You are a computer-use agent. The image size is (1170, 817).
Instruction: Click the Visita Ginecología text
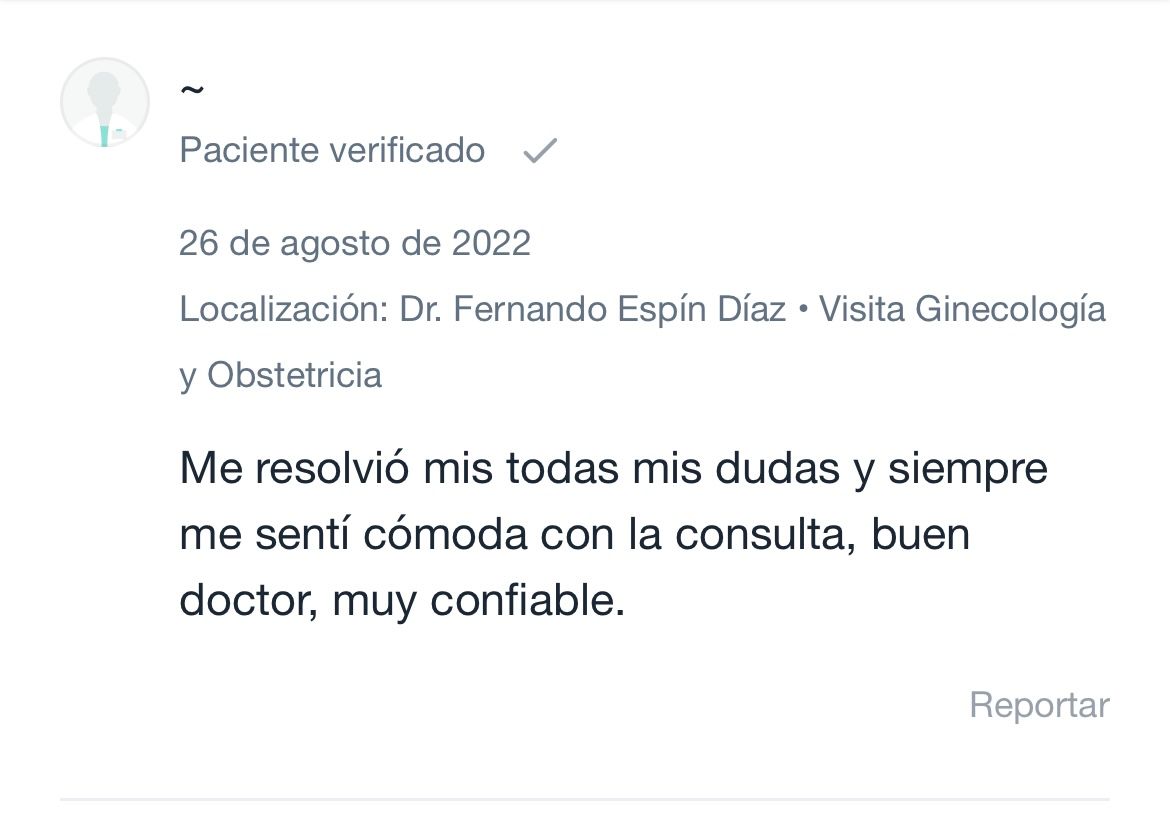(963, 310)
